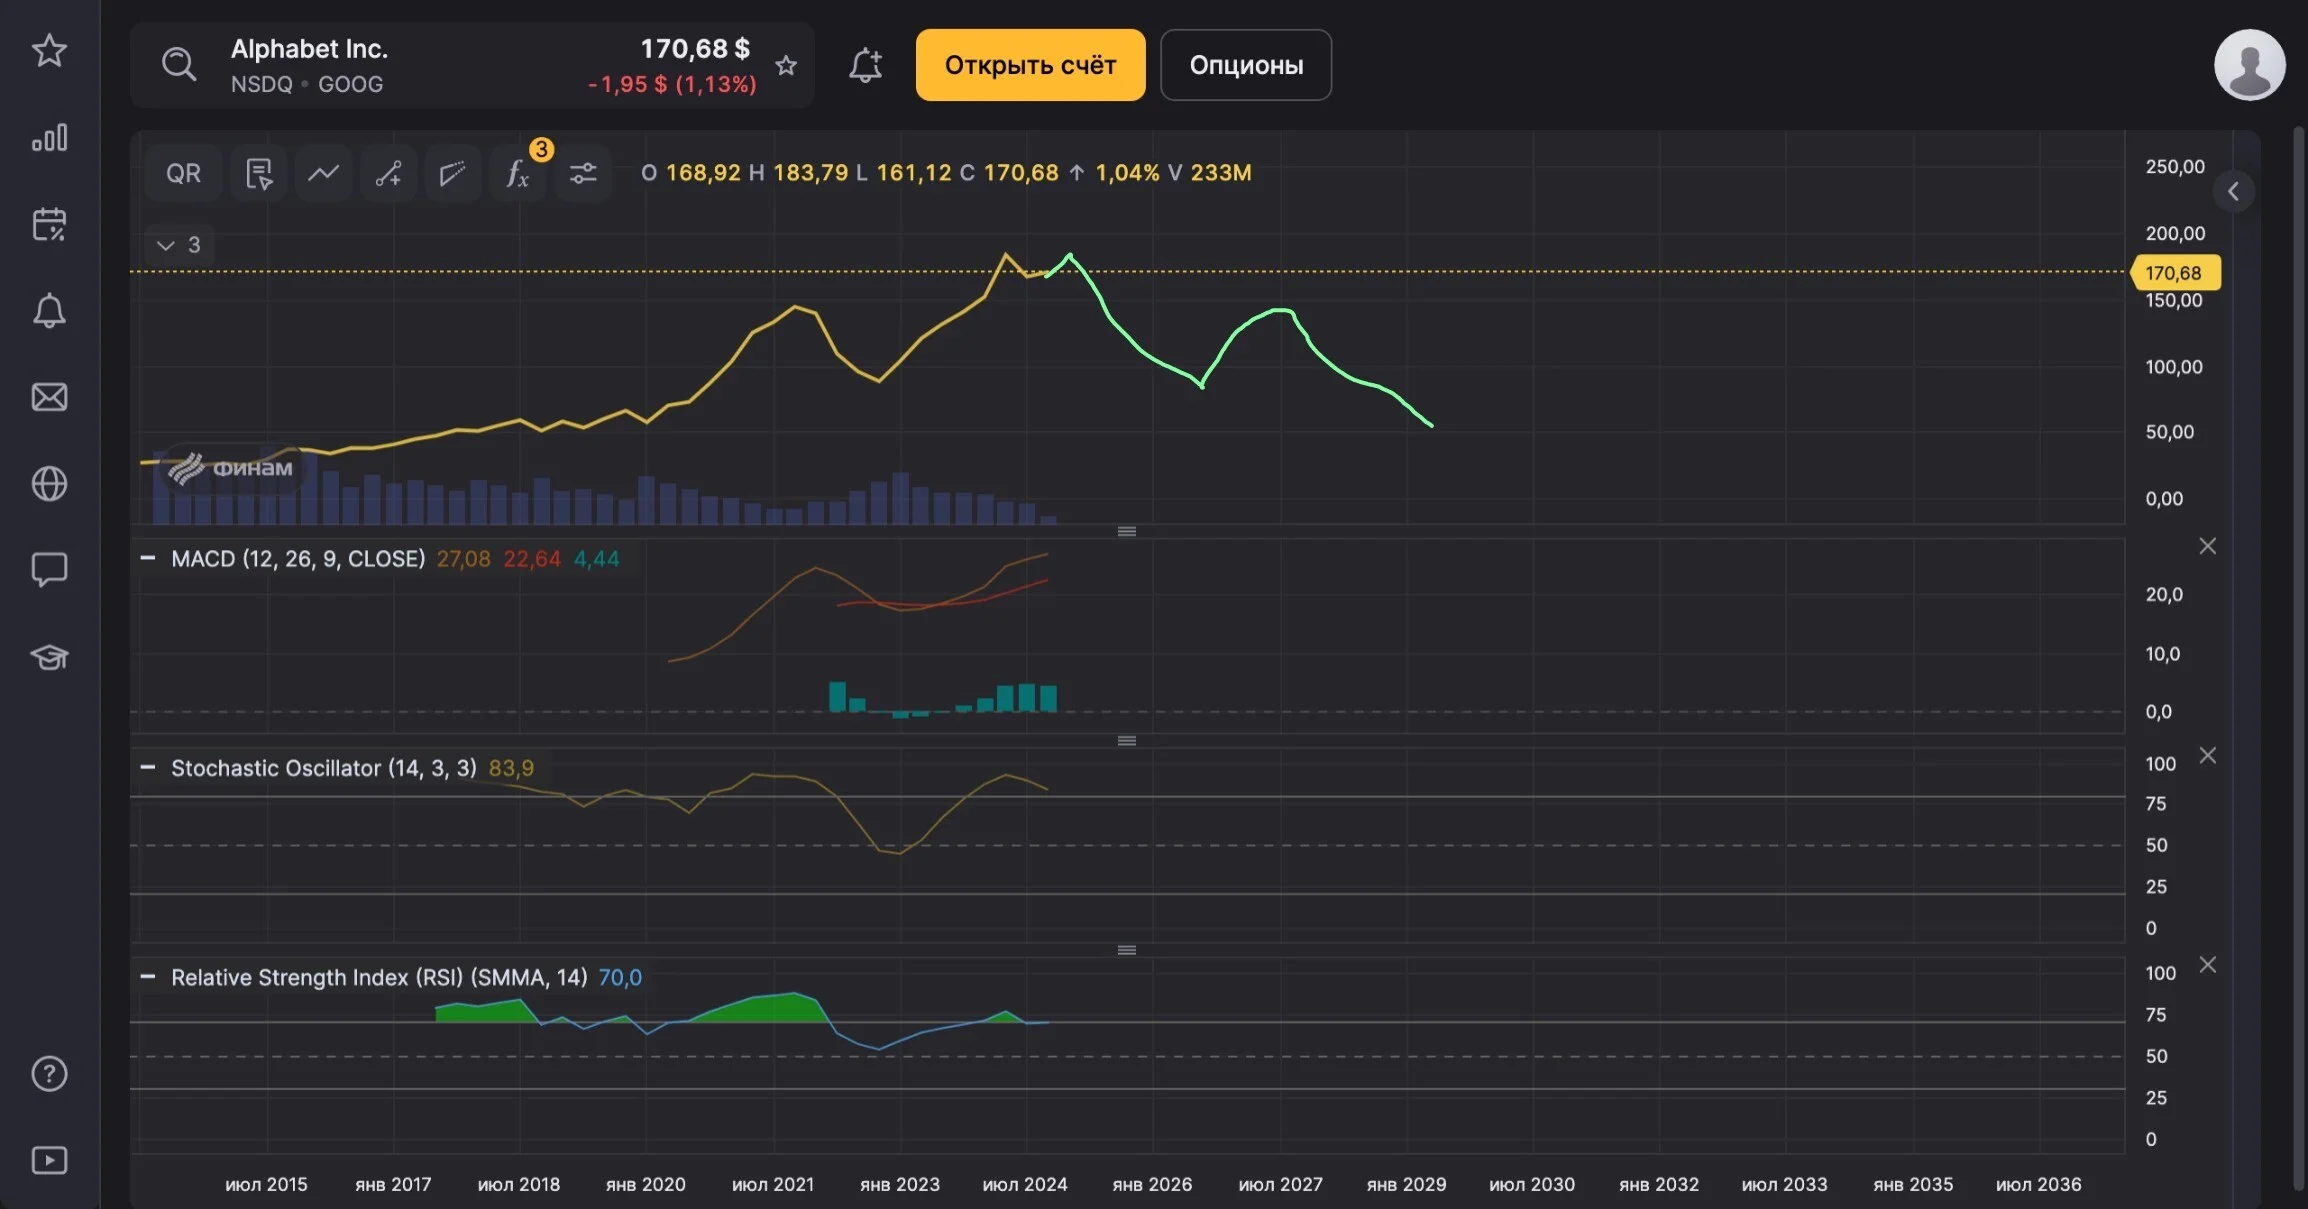The height and width of the screenshot is (1209, 2308).
Task: Click the pane resize handle above Stochastic
Action: coord(1127,740)
